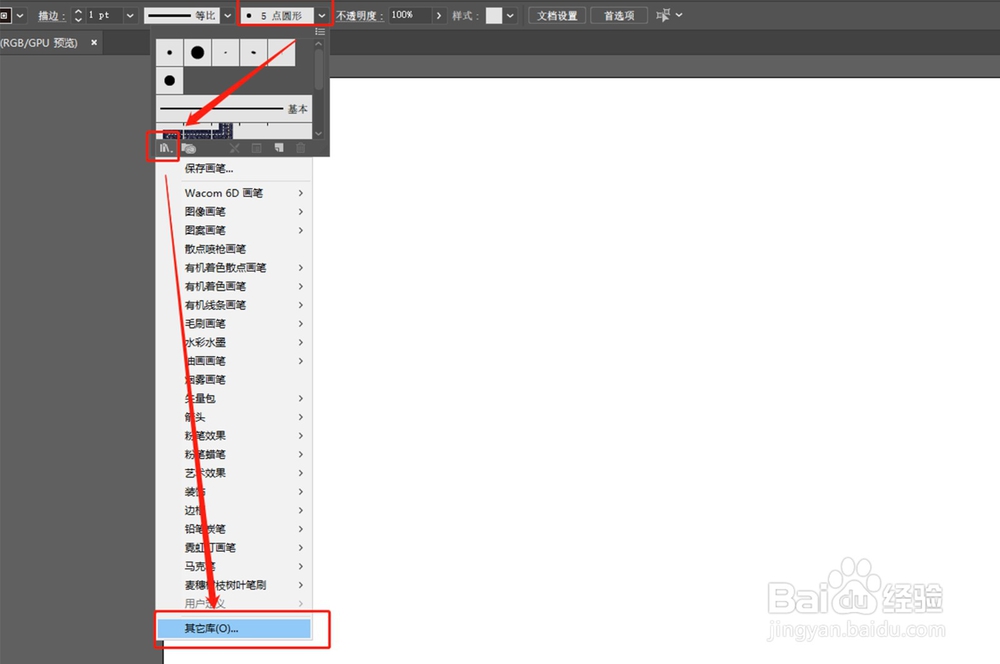
Task: Click the stroke weight stepper arrows
Action: coord(78,15)
